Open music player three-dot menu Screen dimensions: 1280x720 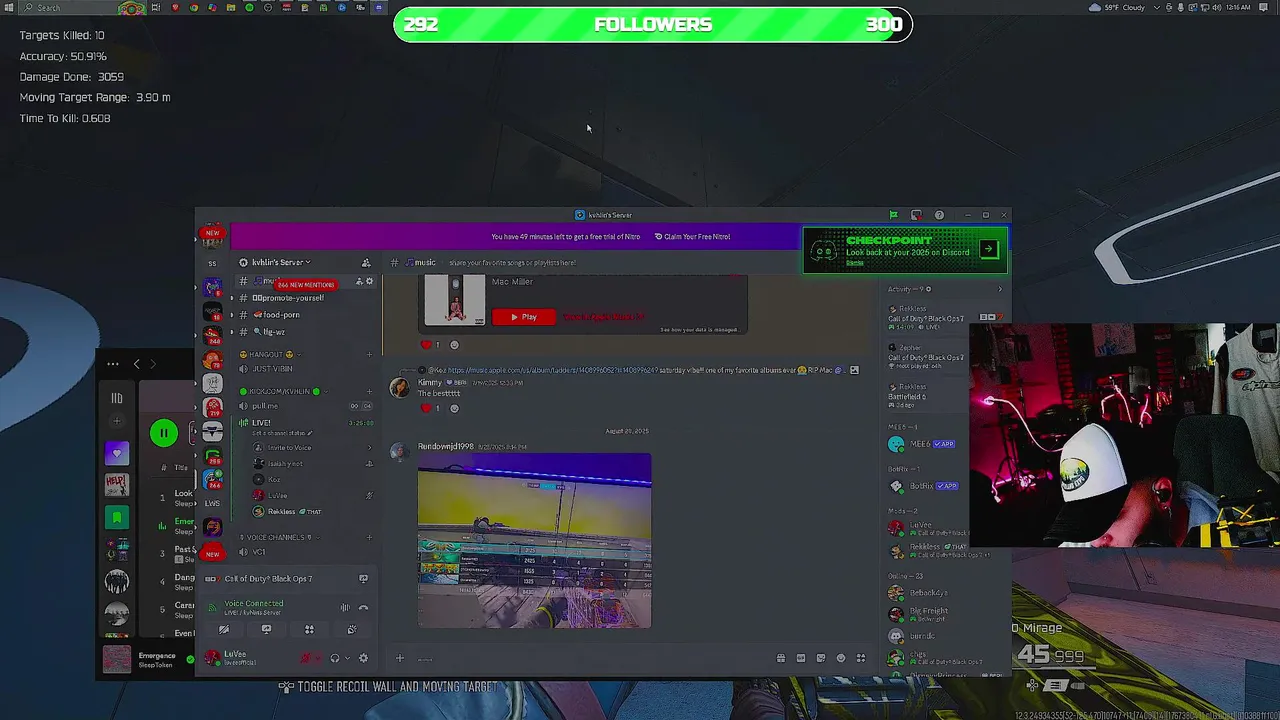coord(113,364)
